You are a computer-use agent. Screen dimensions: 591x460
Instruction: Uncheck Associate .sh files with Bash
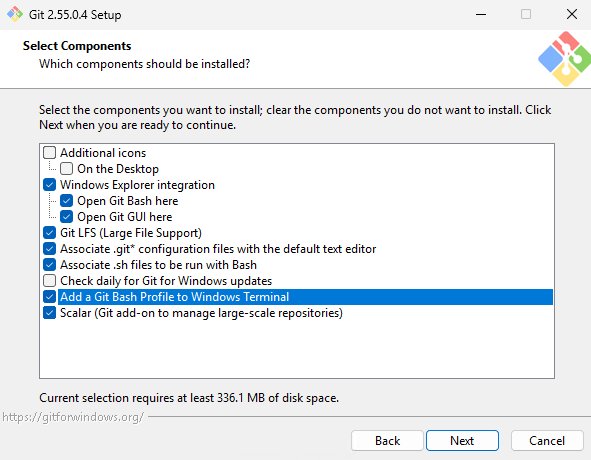[x=49, y=265]
